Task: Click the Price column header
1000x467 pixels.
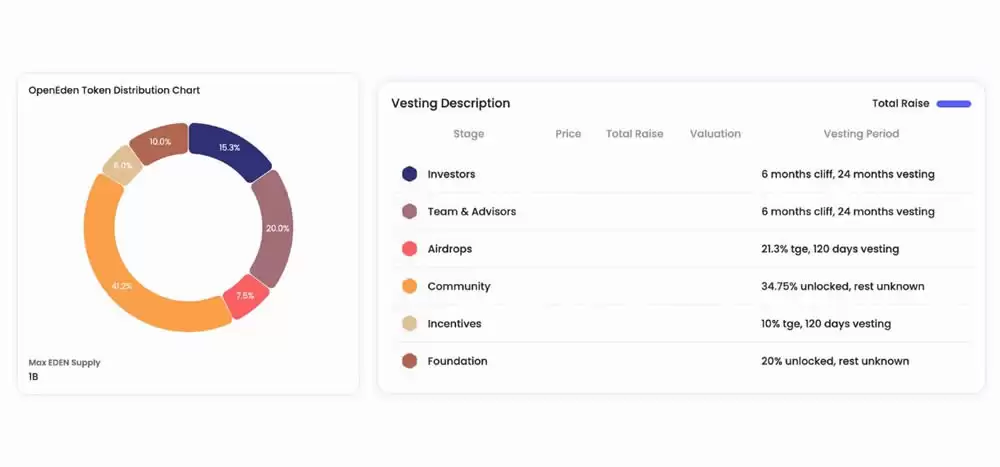Action: (568, 134)
